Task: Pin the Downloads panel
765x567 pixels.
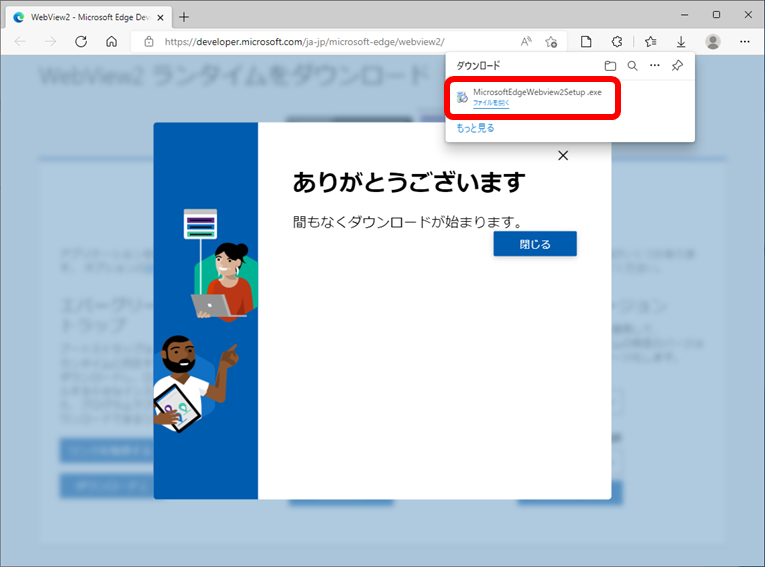Action: pos(677,65)
